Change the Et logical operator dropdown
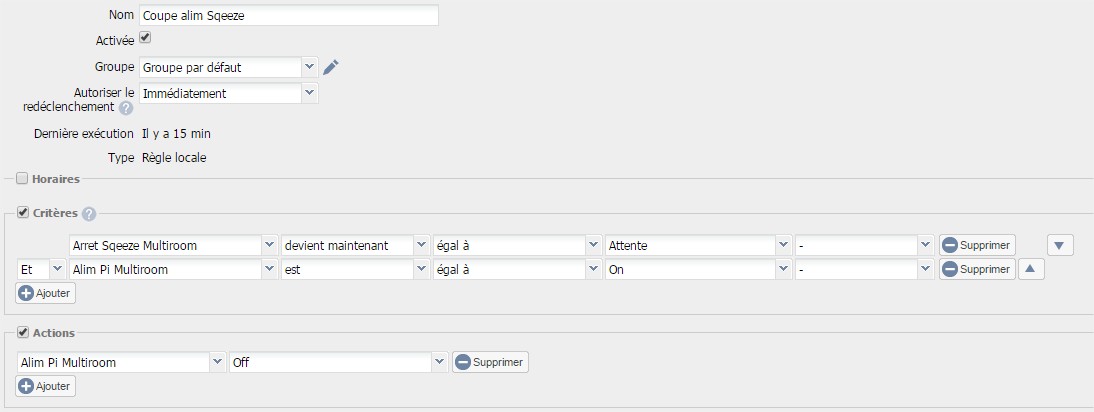This screenshot has height=412, width=1094. [x=41, y=269]
